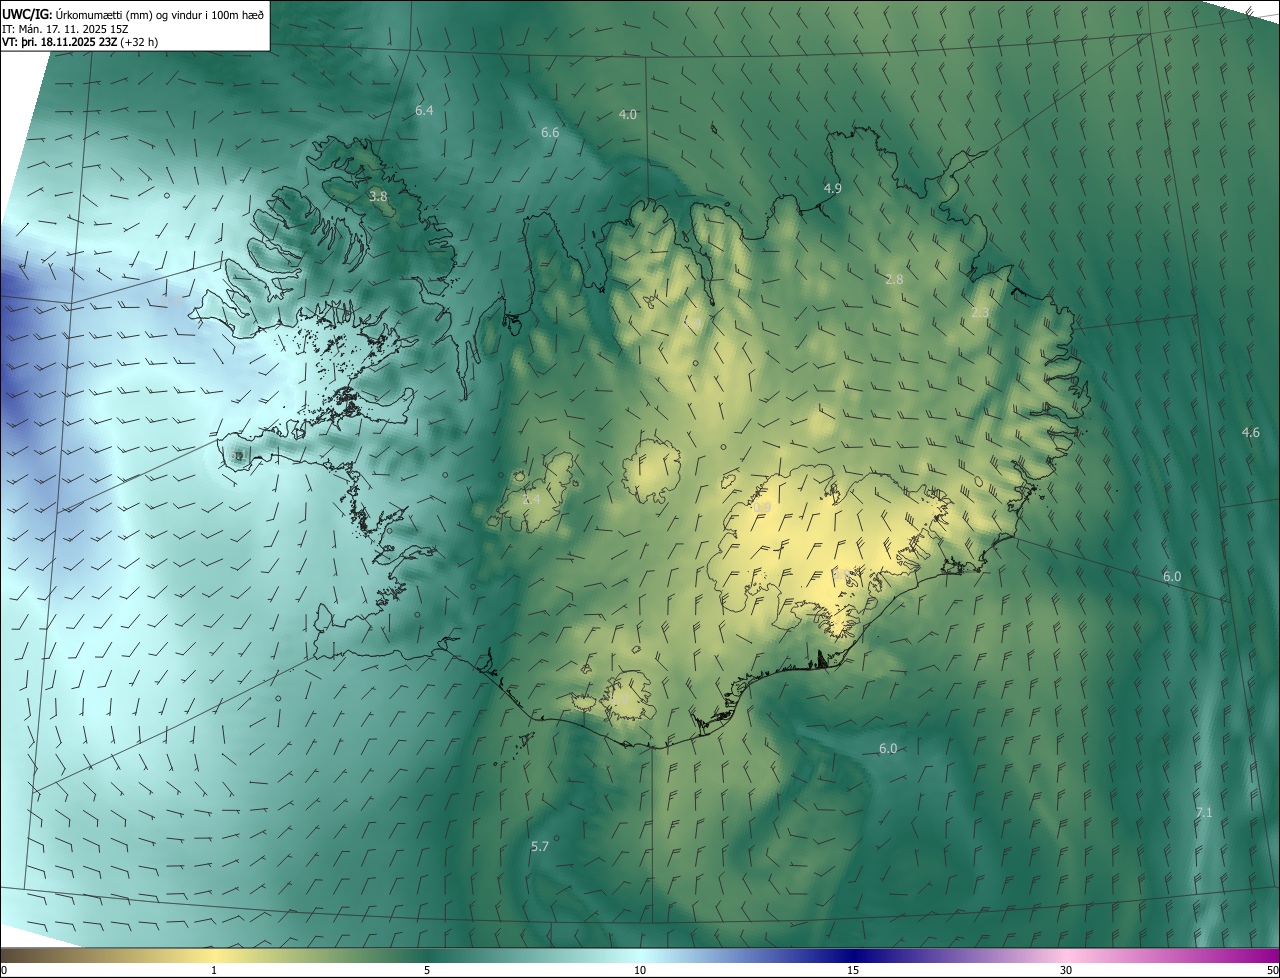Click the 6.6 precipitation value label
Screen dimensions: 1280x978
(550, 133)
